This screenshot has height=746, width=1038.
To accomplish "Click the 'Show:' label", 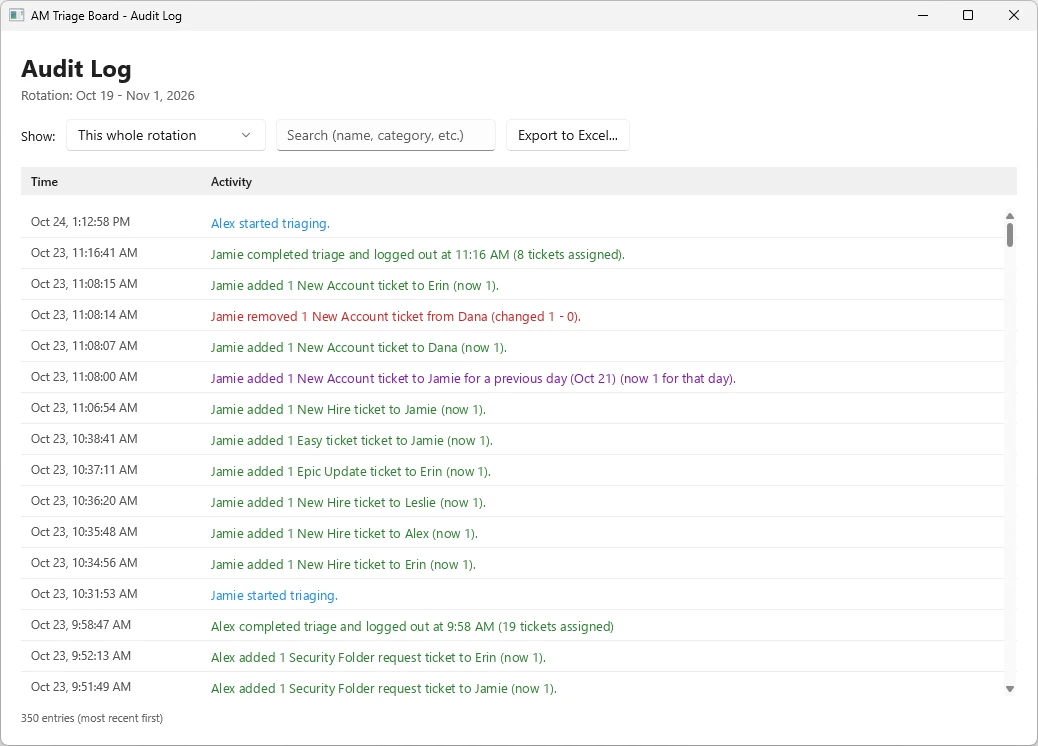I will coord(38,137).
